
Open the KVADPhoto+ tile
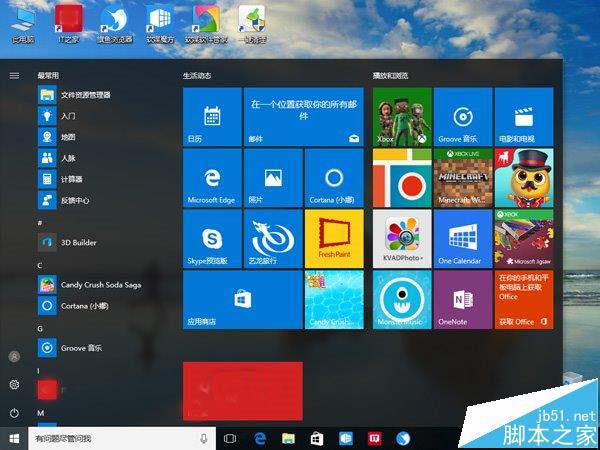pyautogui.click(x=402, y=239)
